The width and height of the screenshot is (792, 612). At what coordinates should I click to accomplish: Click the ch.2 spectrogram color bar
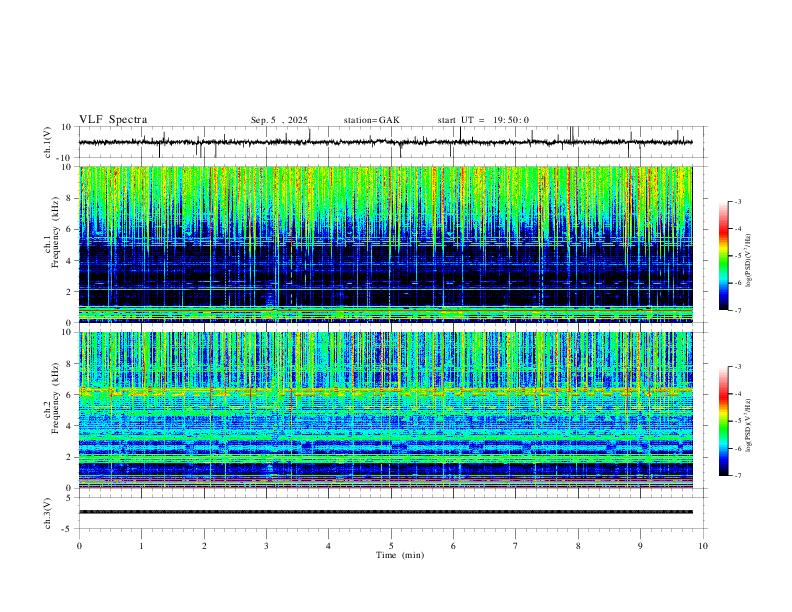click(x=723, y=421)
